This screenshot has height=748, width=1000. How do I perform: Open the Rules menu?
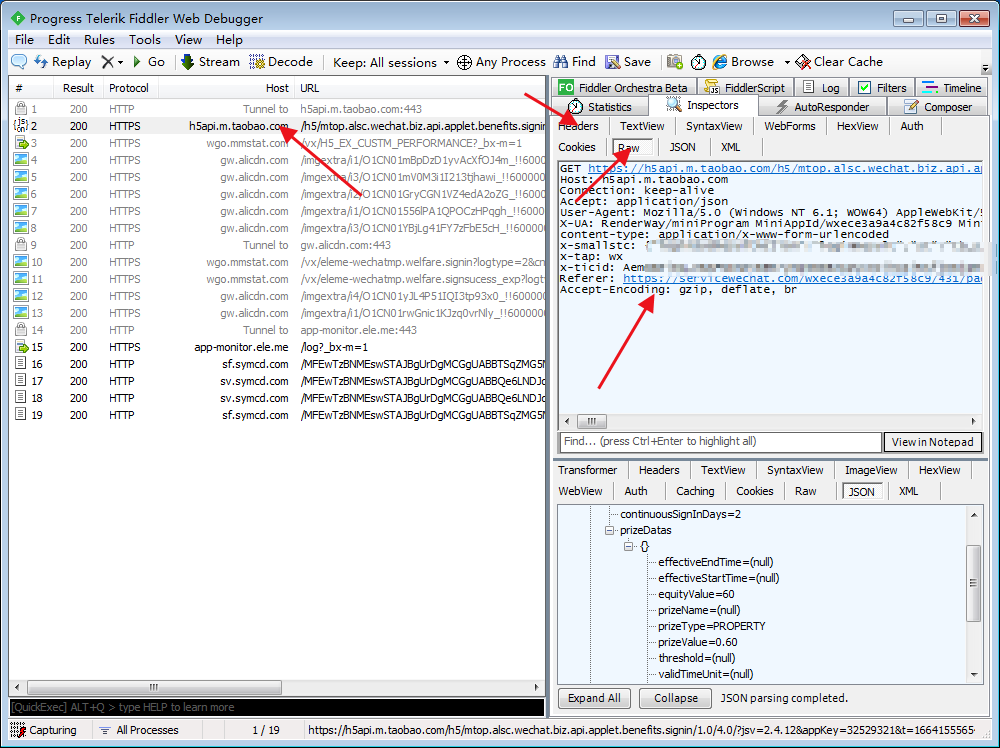[x=99, y=40]
